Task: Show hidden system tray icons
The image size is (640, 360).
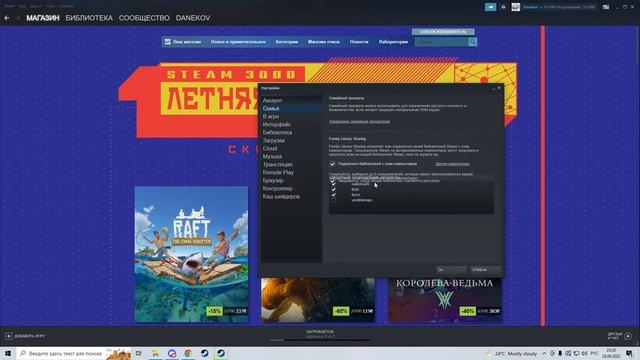Action: [x=544, y=353]
